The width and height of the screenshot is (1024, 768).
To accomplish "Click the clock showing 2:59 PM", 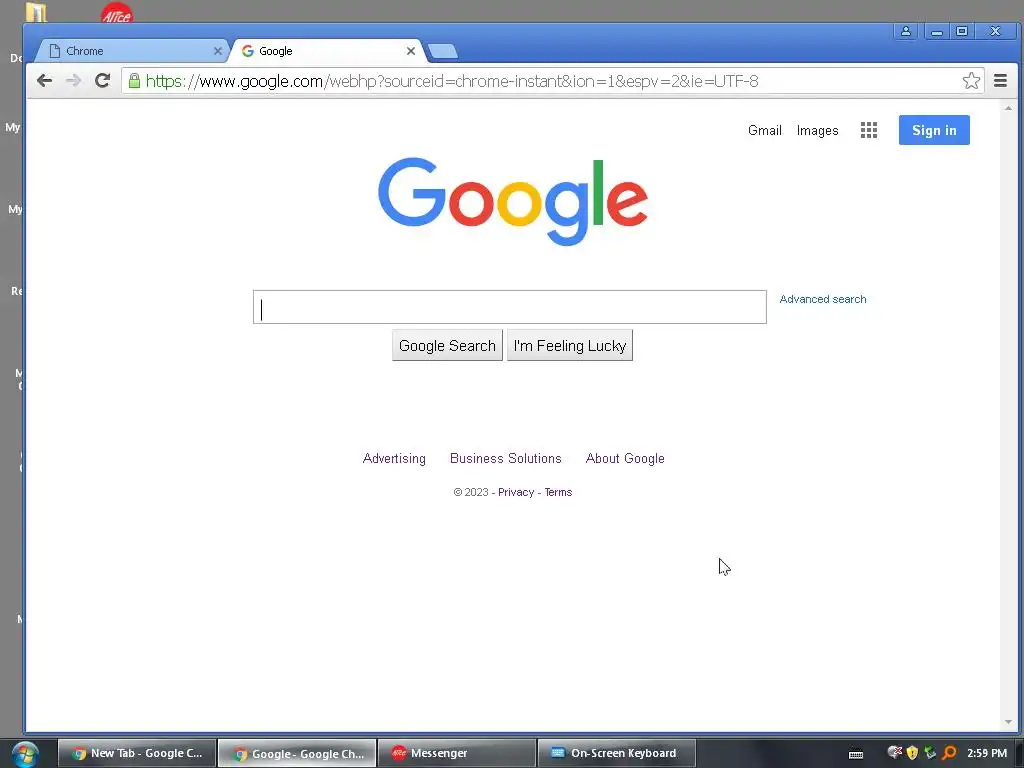I will click(987, 754).
